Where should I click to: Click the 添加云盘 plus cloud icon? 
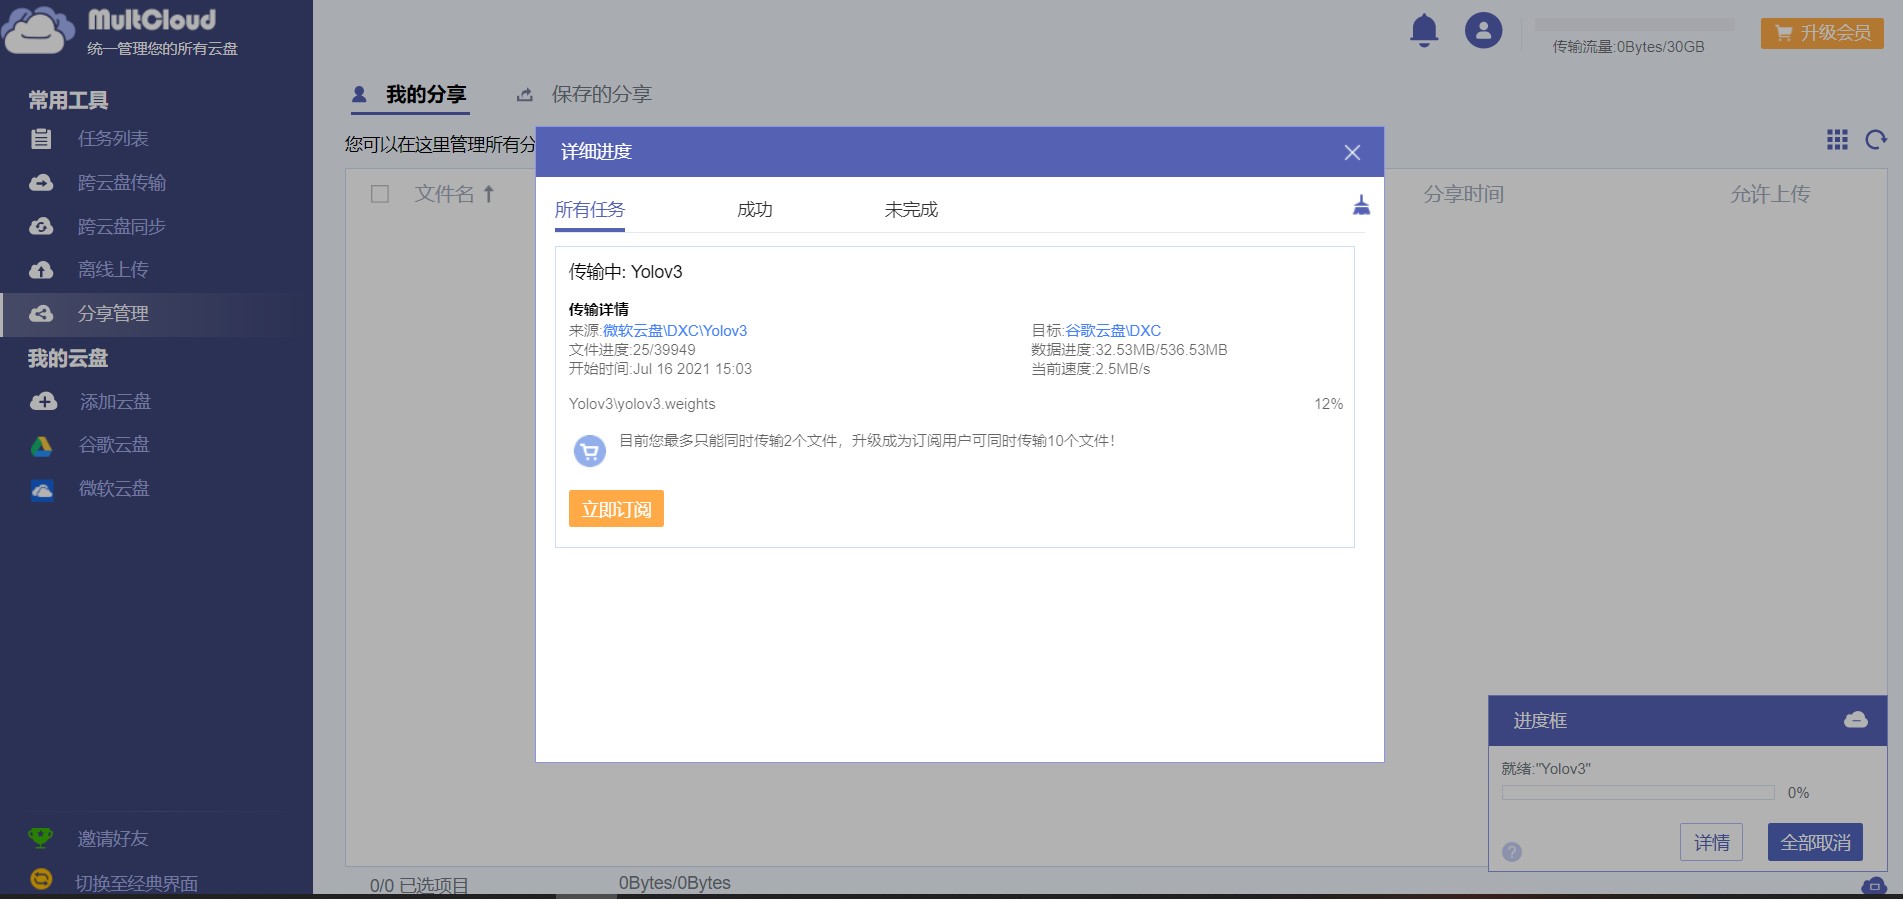pos(43,402)
